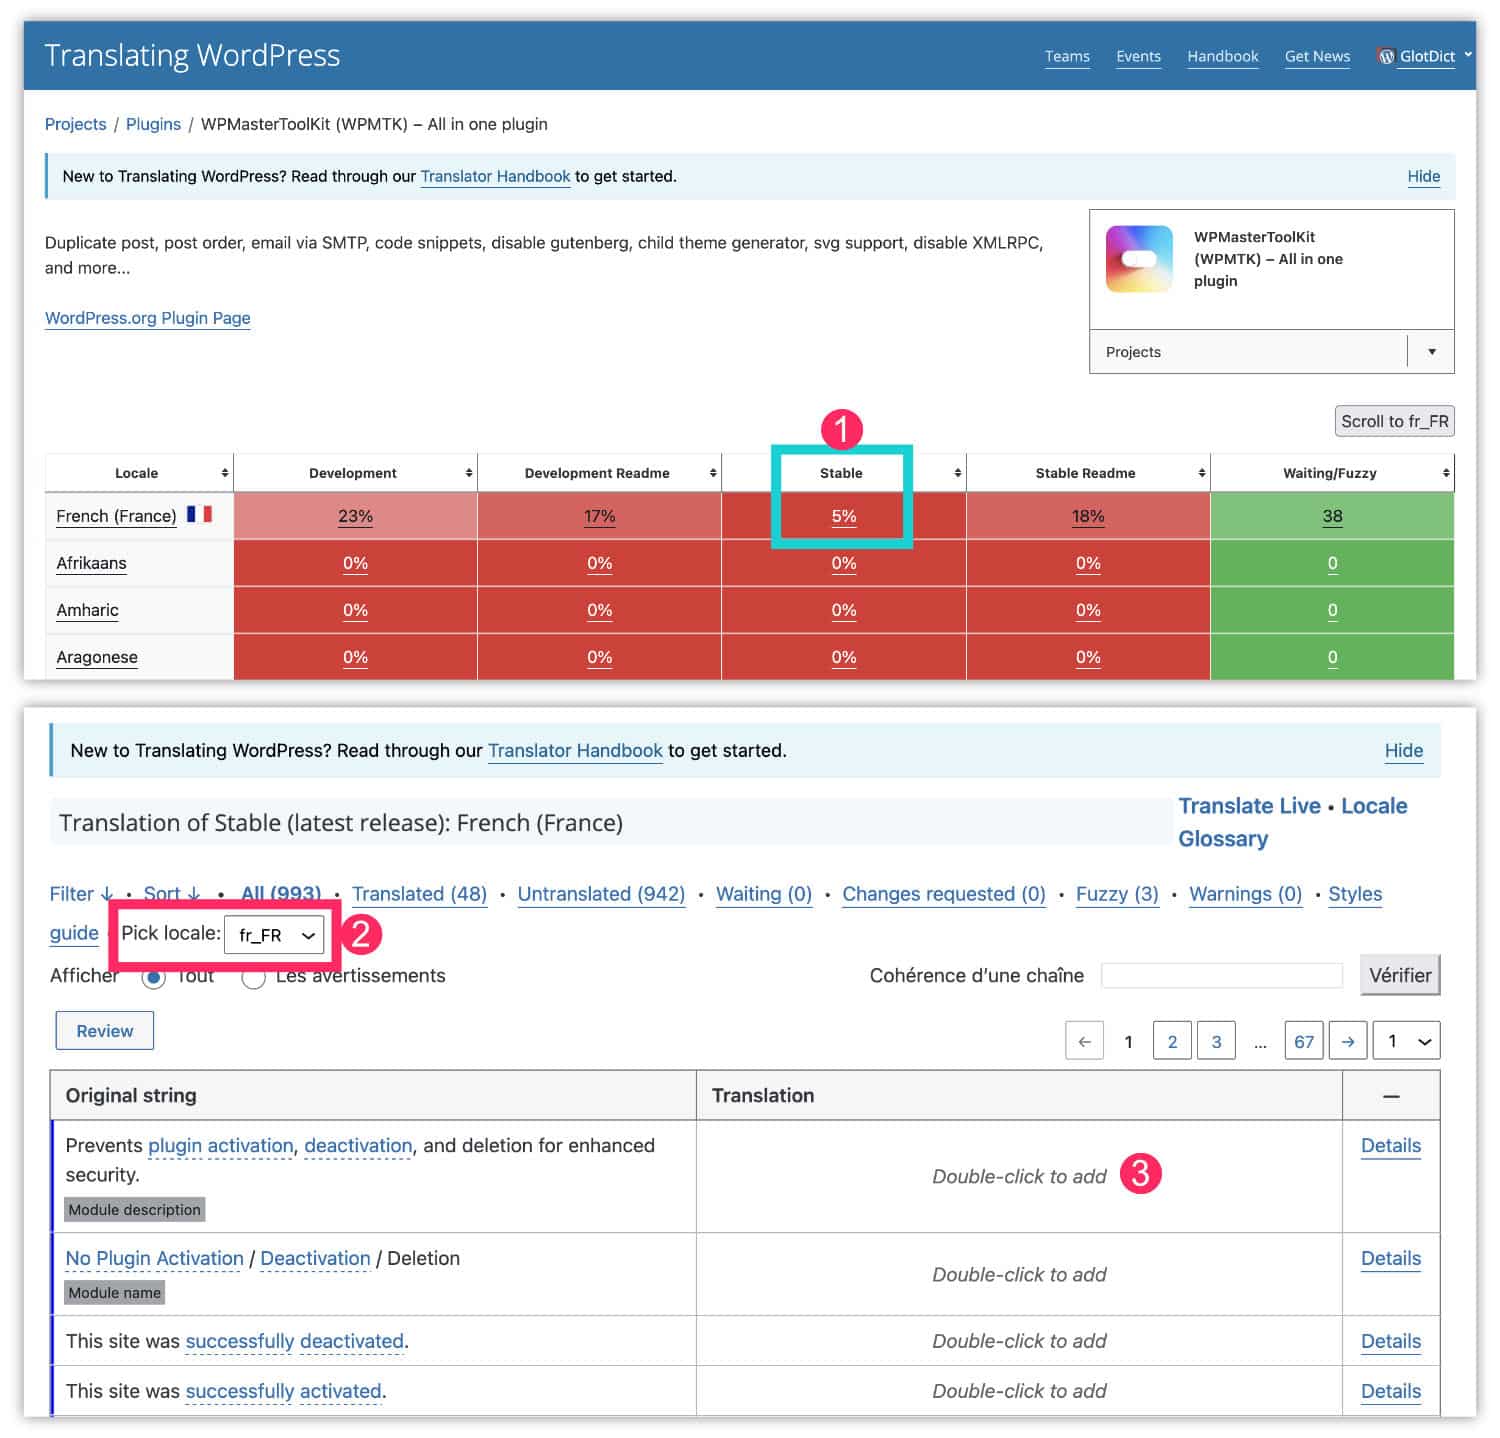Open Details for successfully deactivated string

[x=1391, y=1342]
